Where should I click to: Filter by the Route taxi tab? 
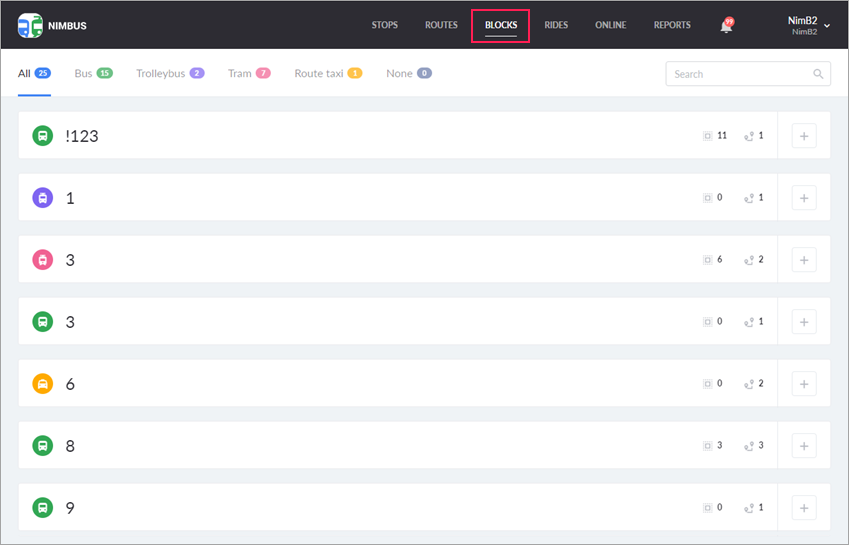[x=328, y=74]
